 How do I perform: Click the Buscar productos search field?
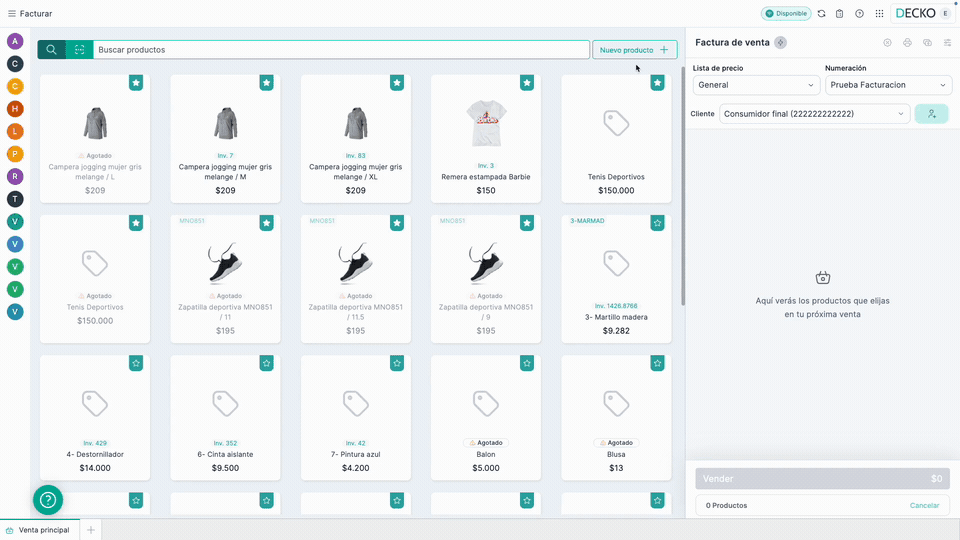click(340, 50)
